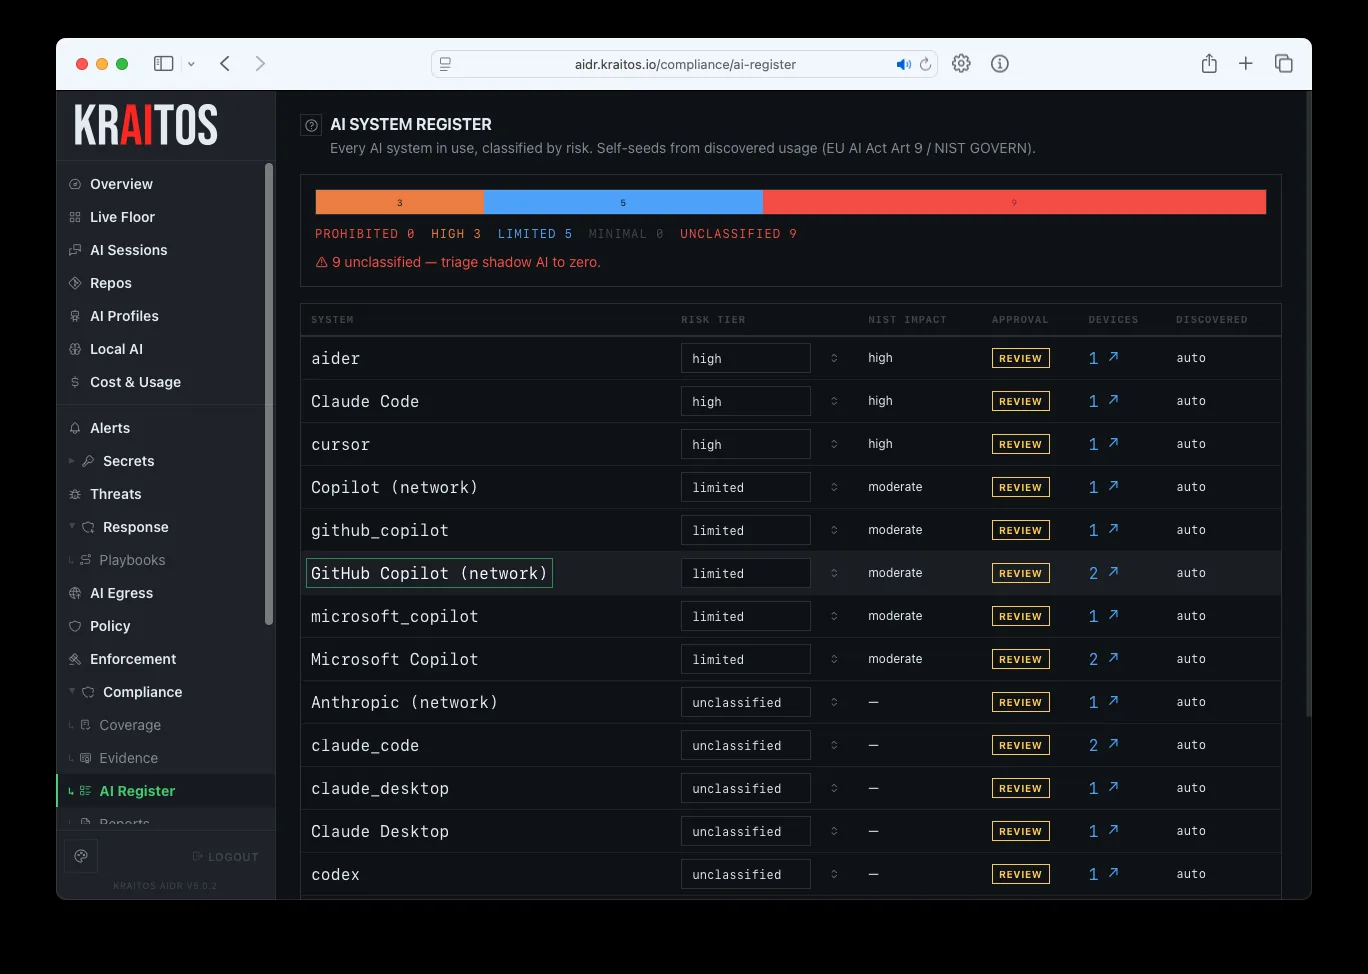Click the microsoft_copilot system name

[394, 616]
